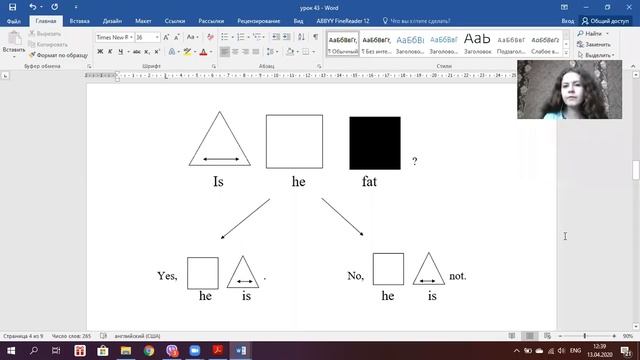Decrease font size with the small A
The image size is (640, 360).
177,37
